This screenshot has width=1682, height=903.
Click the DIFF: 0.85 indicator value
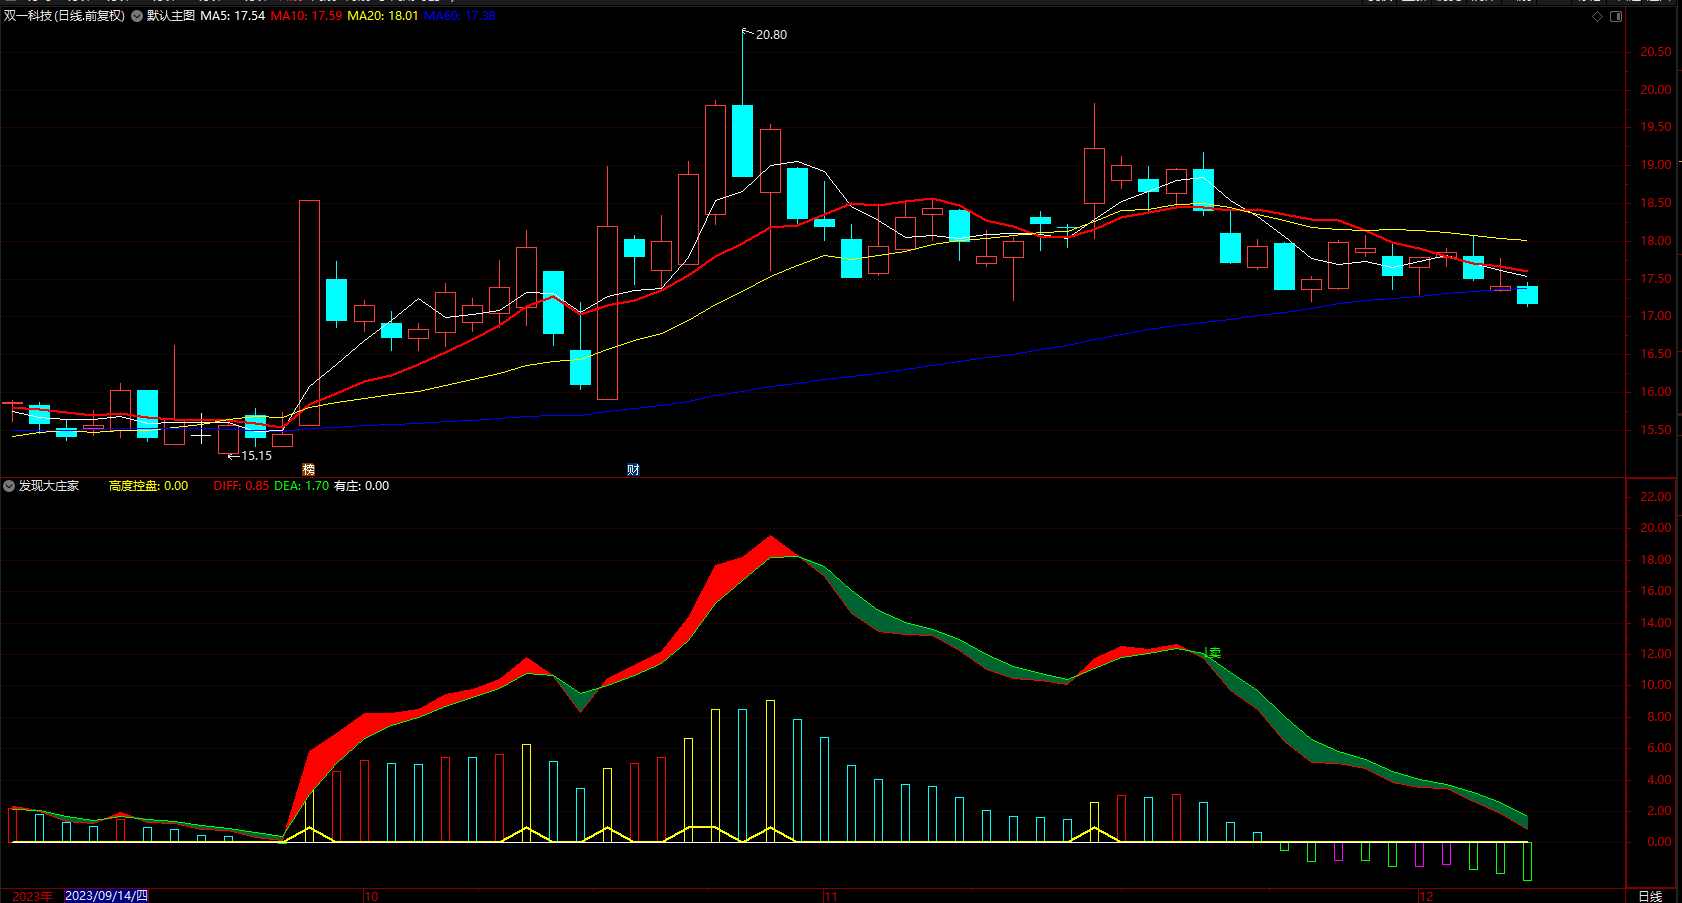tap(241, 486)
